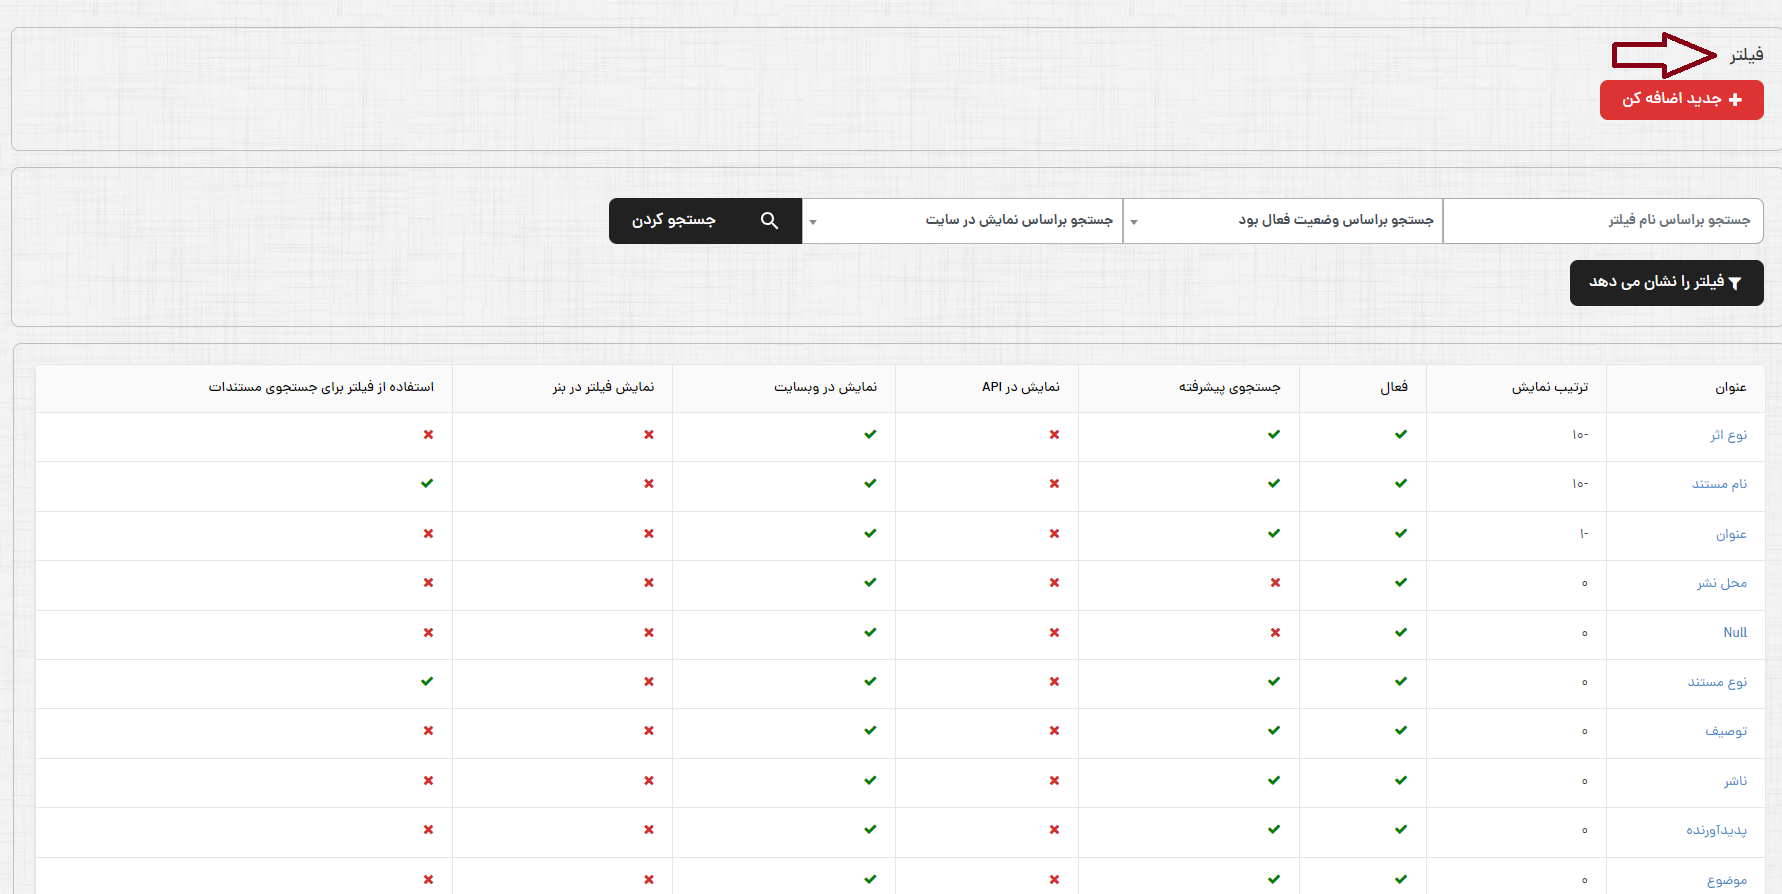Click the "Null" title link
1782x894 pixels.
pyautogui.click(x=1735, y=632)
